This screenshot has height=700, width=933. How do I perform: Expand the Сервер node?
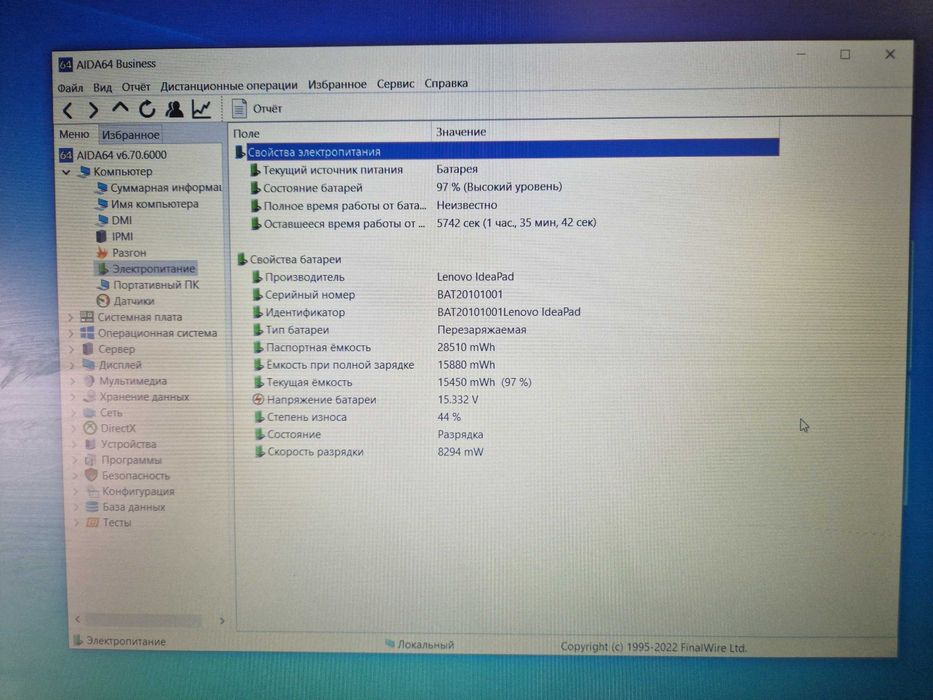point(71,349)
